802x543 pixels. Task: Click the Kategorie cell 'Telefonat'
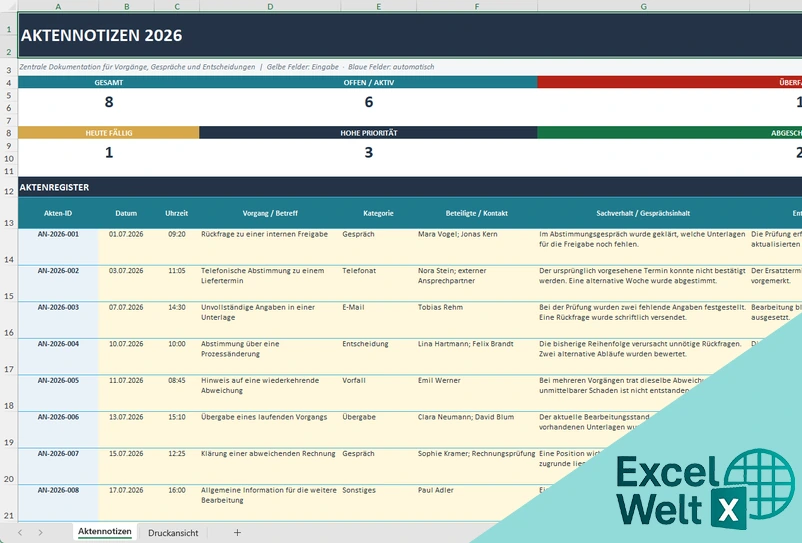tap(378, 283)
